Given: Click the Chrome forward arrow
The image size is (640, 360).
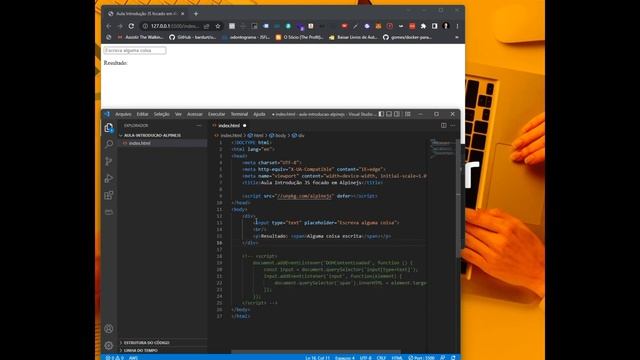Looking at the screenshot, I should (120, 26).
